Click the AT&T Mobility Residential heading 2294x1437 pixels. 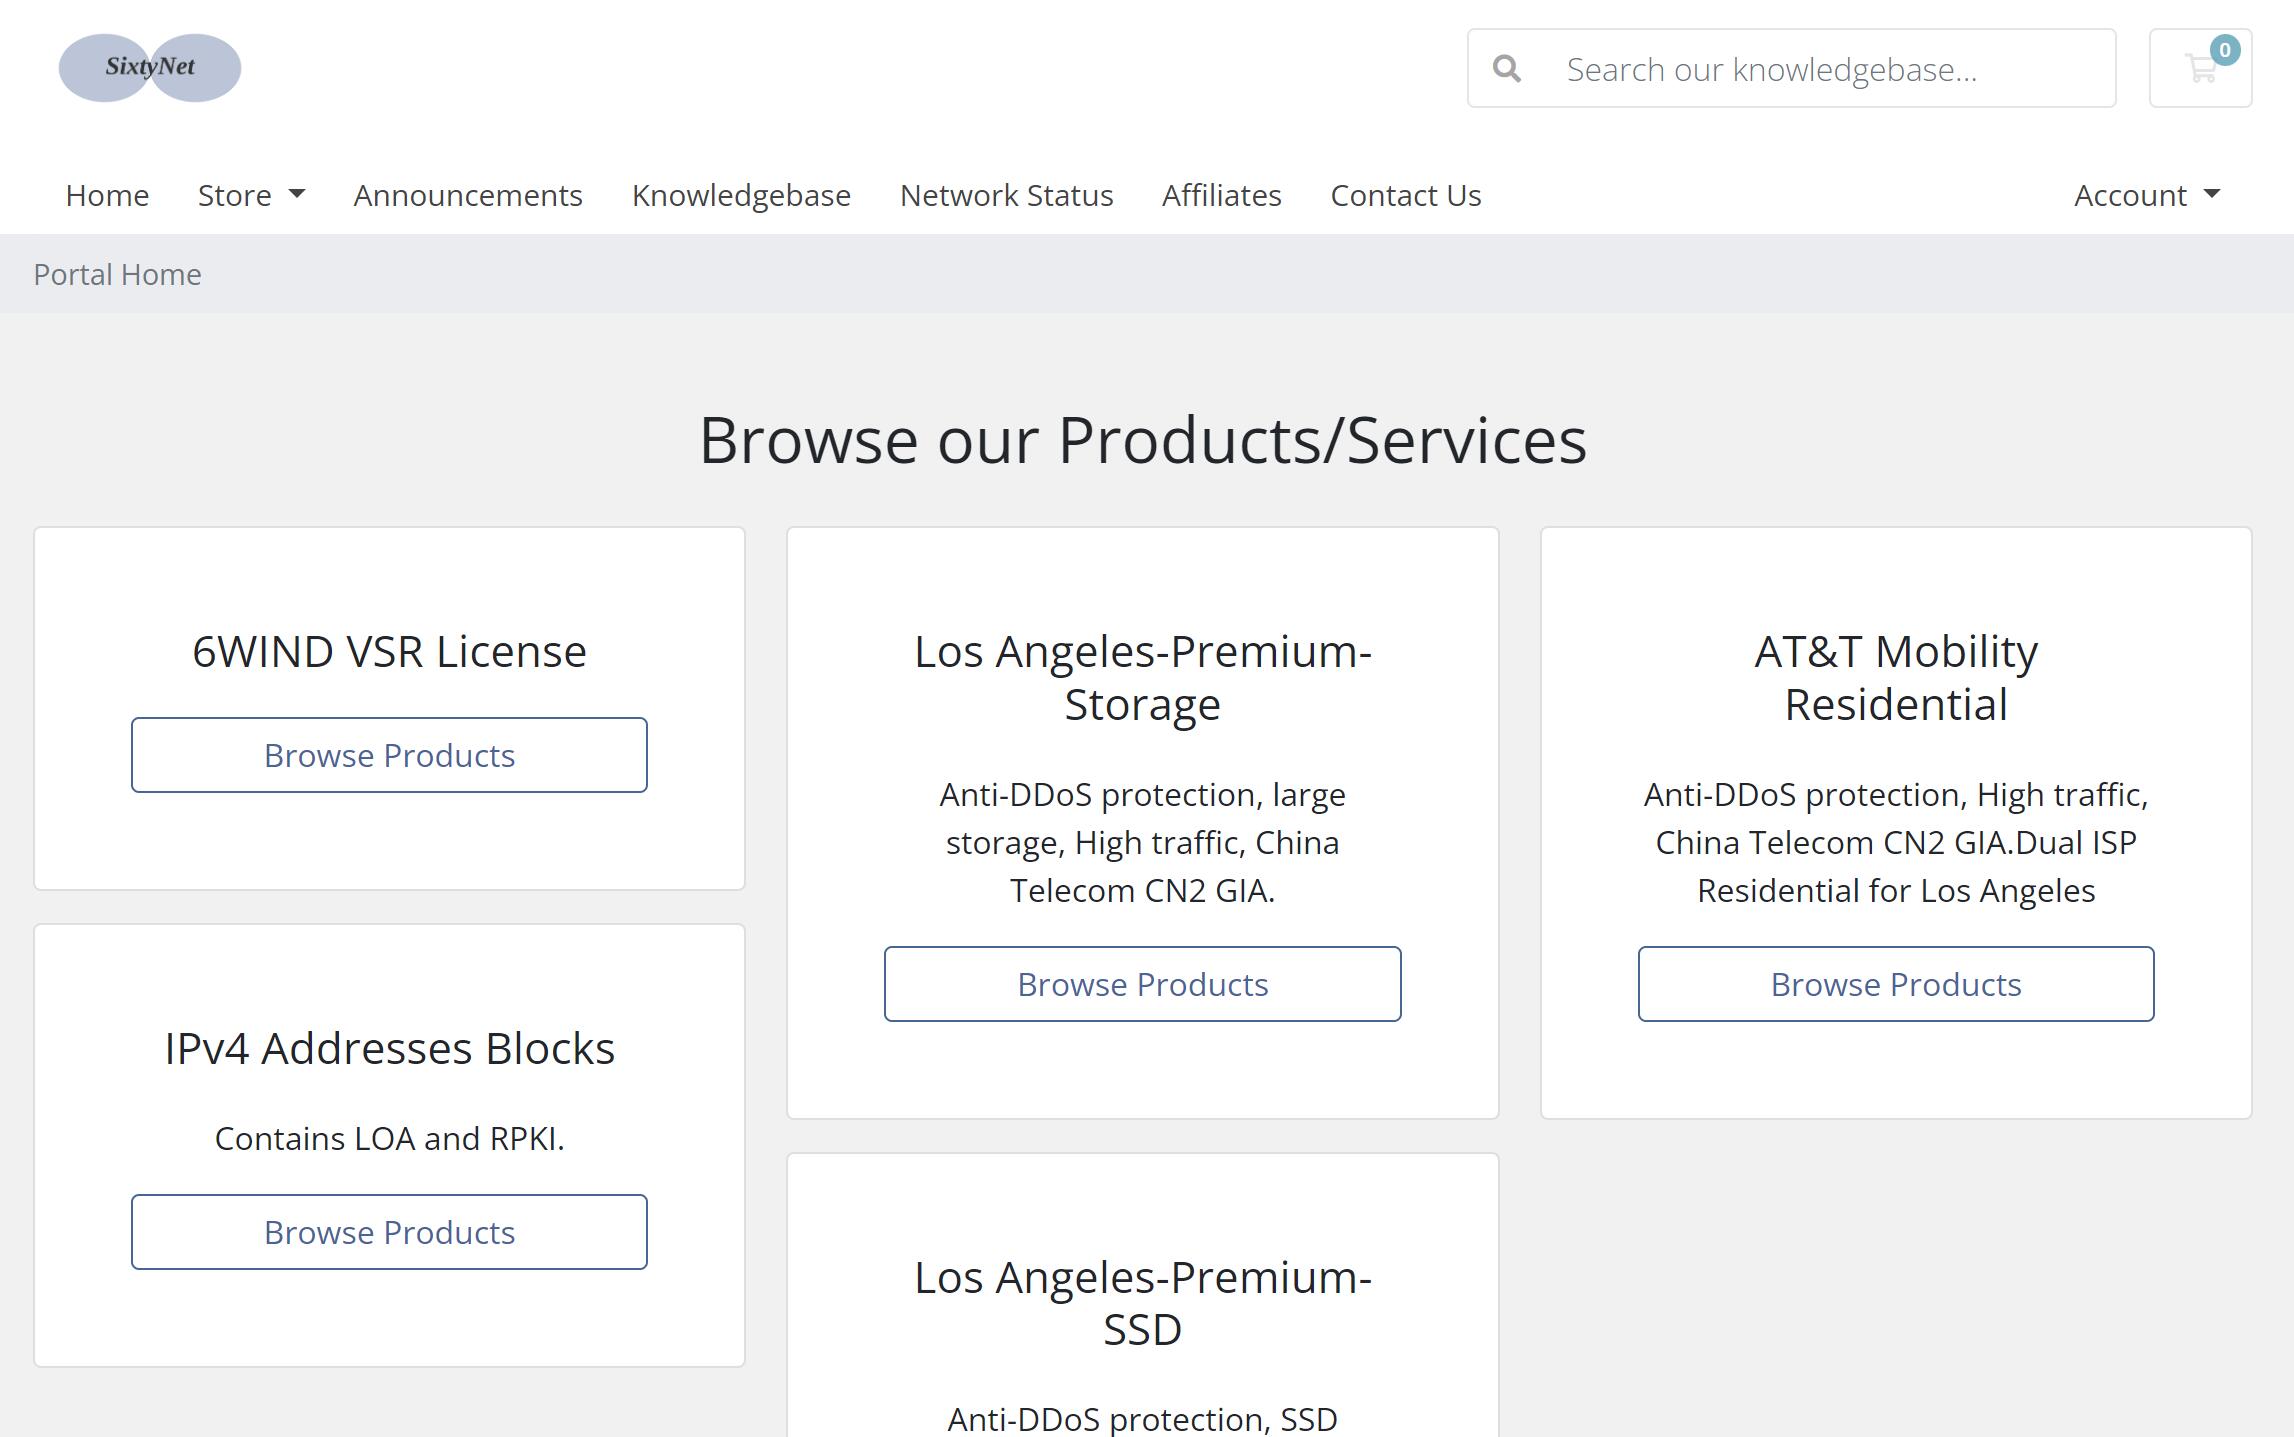1895,678
